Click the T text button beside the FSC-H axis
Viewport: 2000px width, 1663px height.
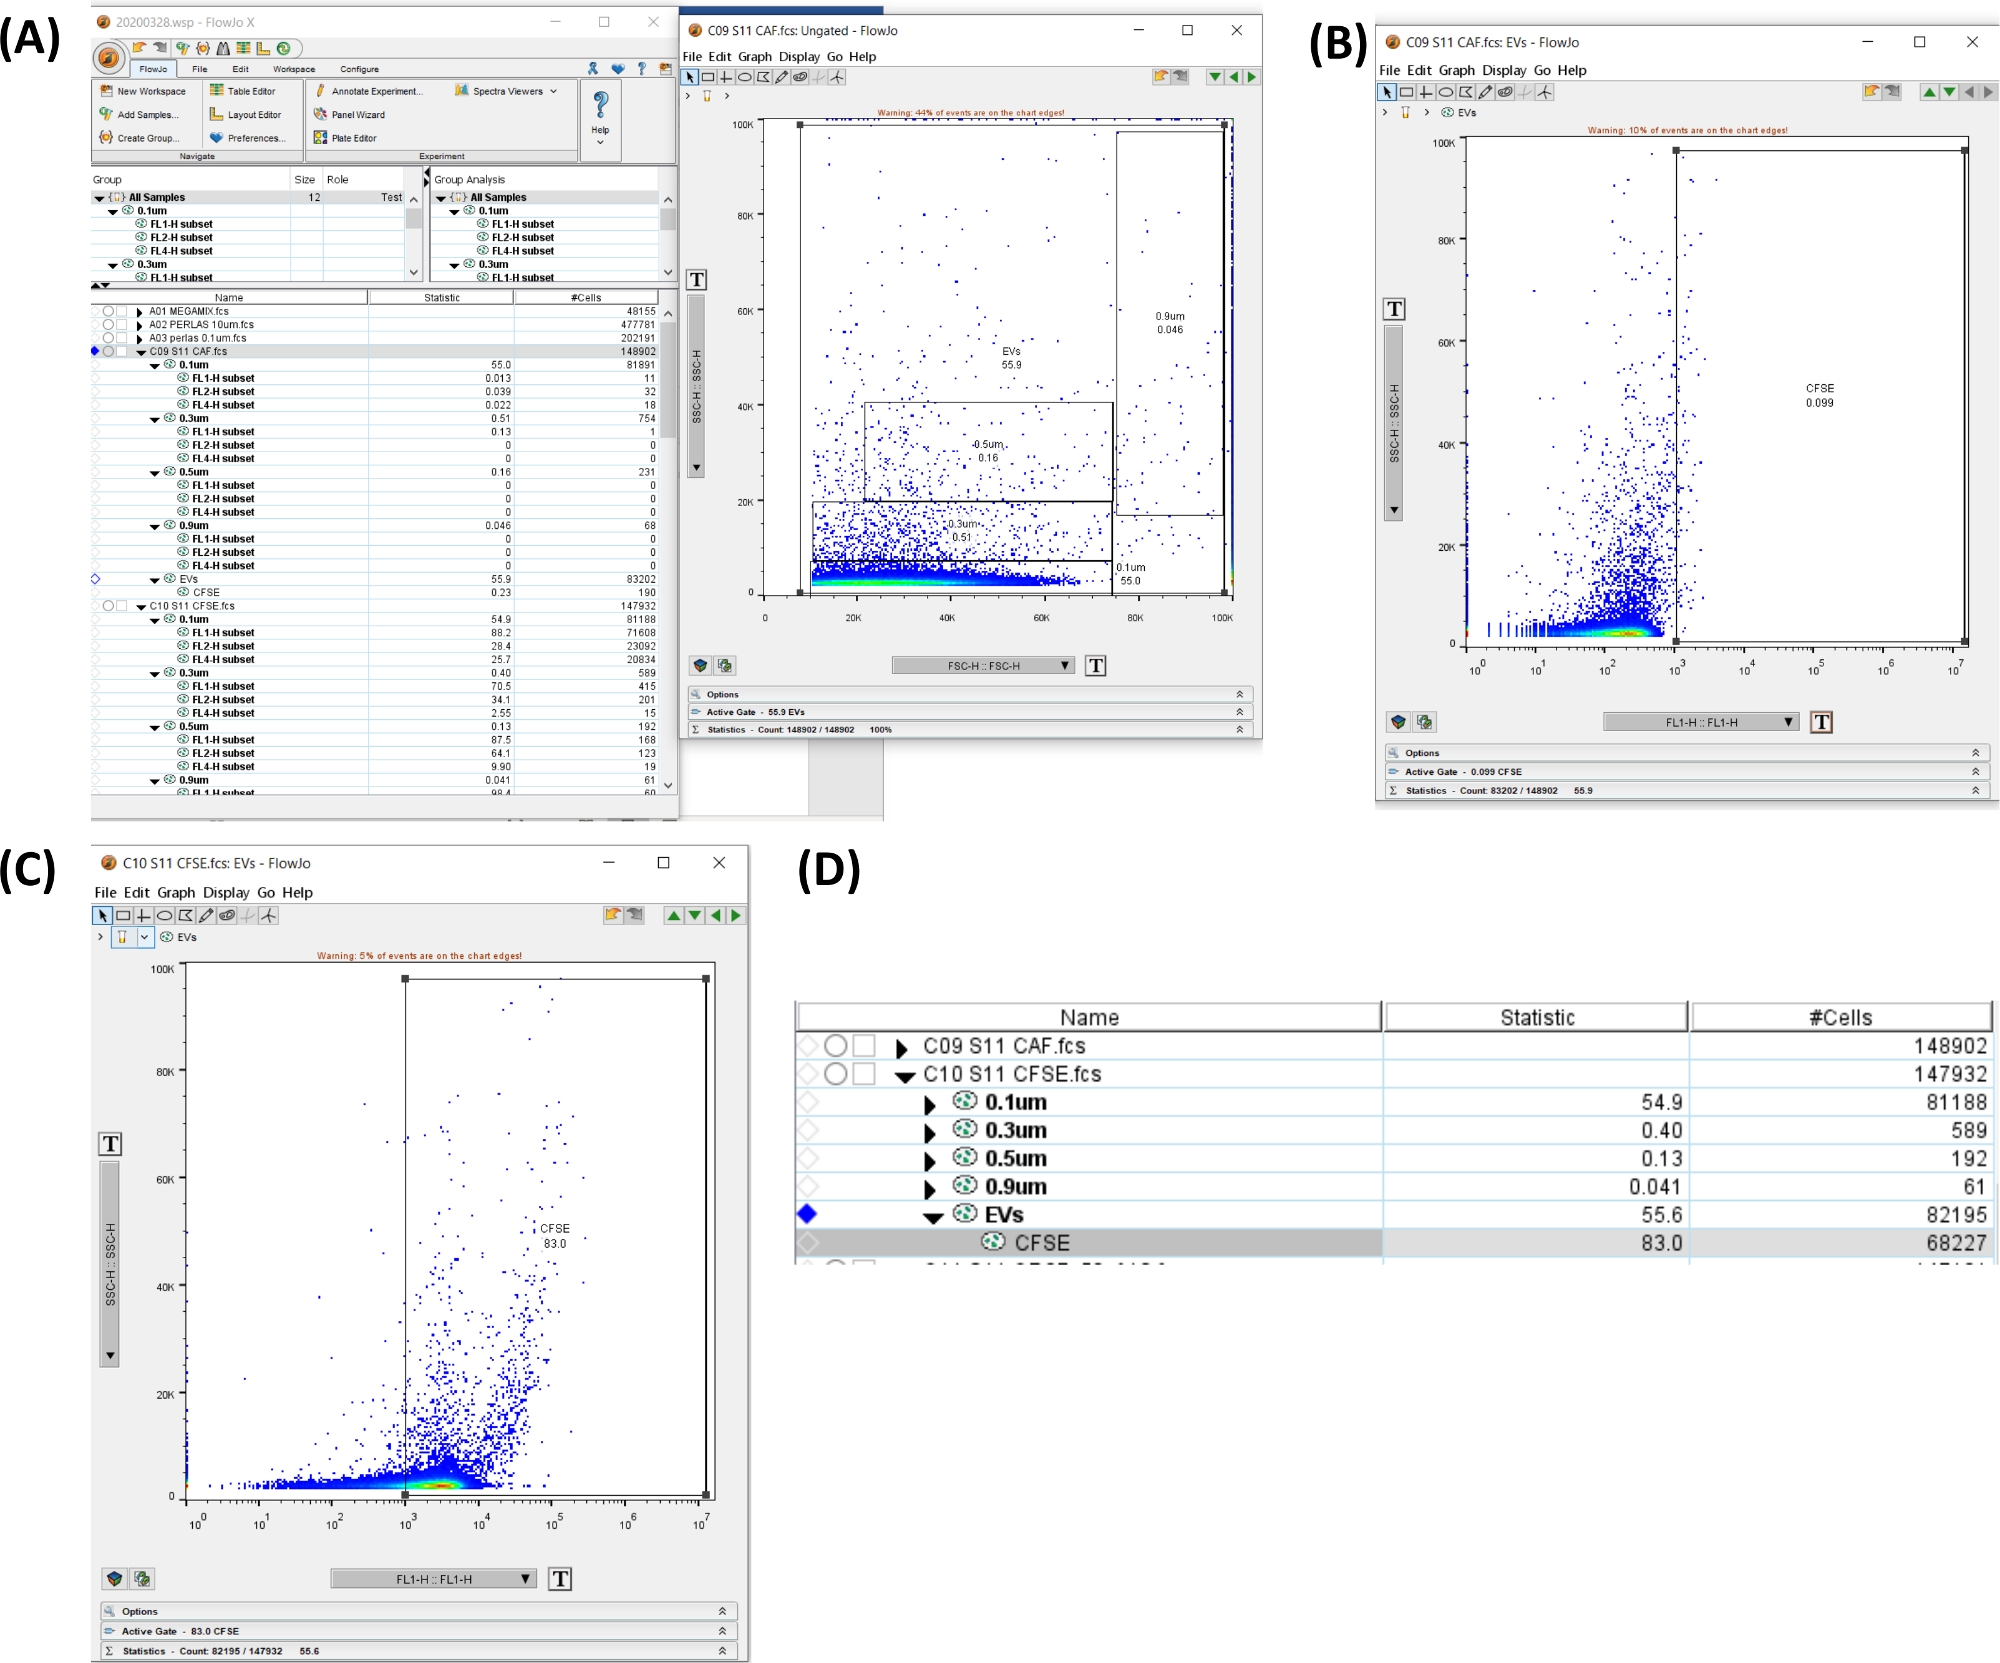pos(1096,666)
